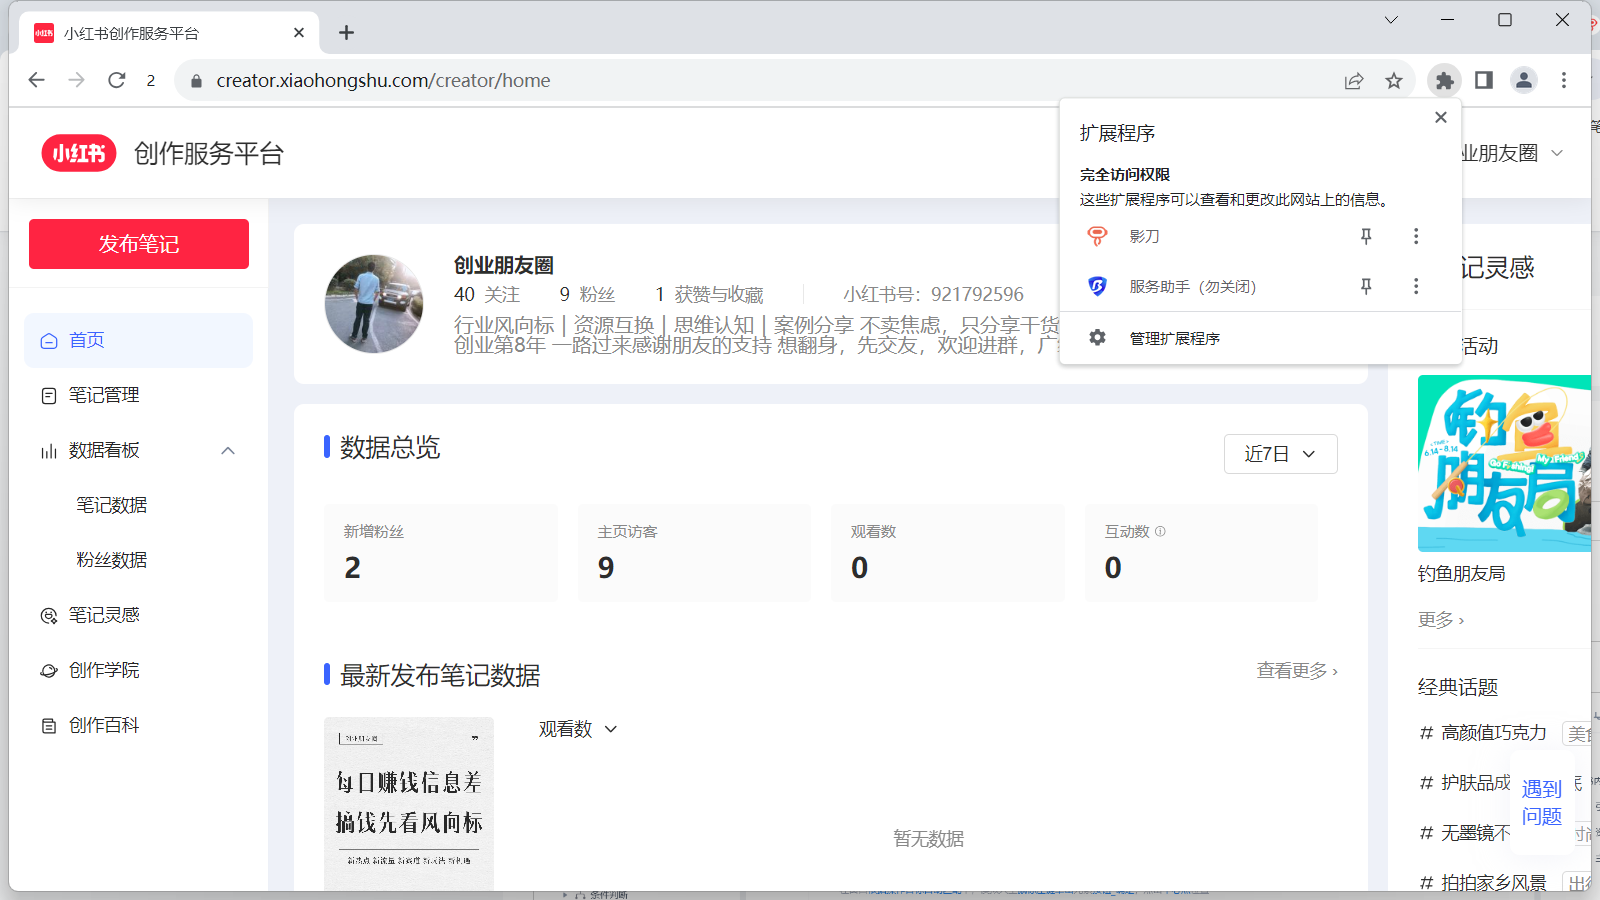Open more options for 服务助手 extension
Image resolution: width=1600 pixels, height=900 pixels.
1415,287
